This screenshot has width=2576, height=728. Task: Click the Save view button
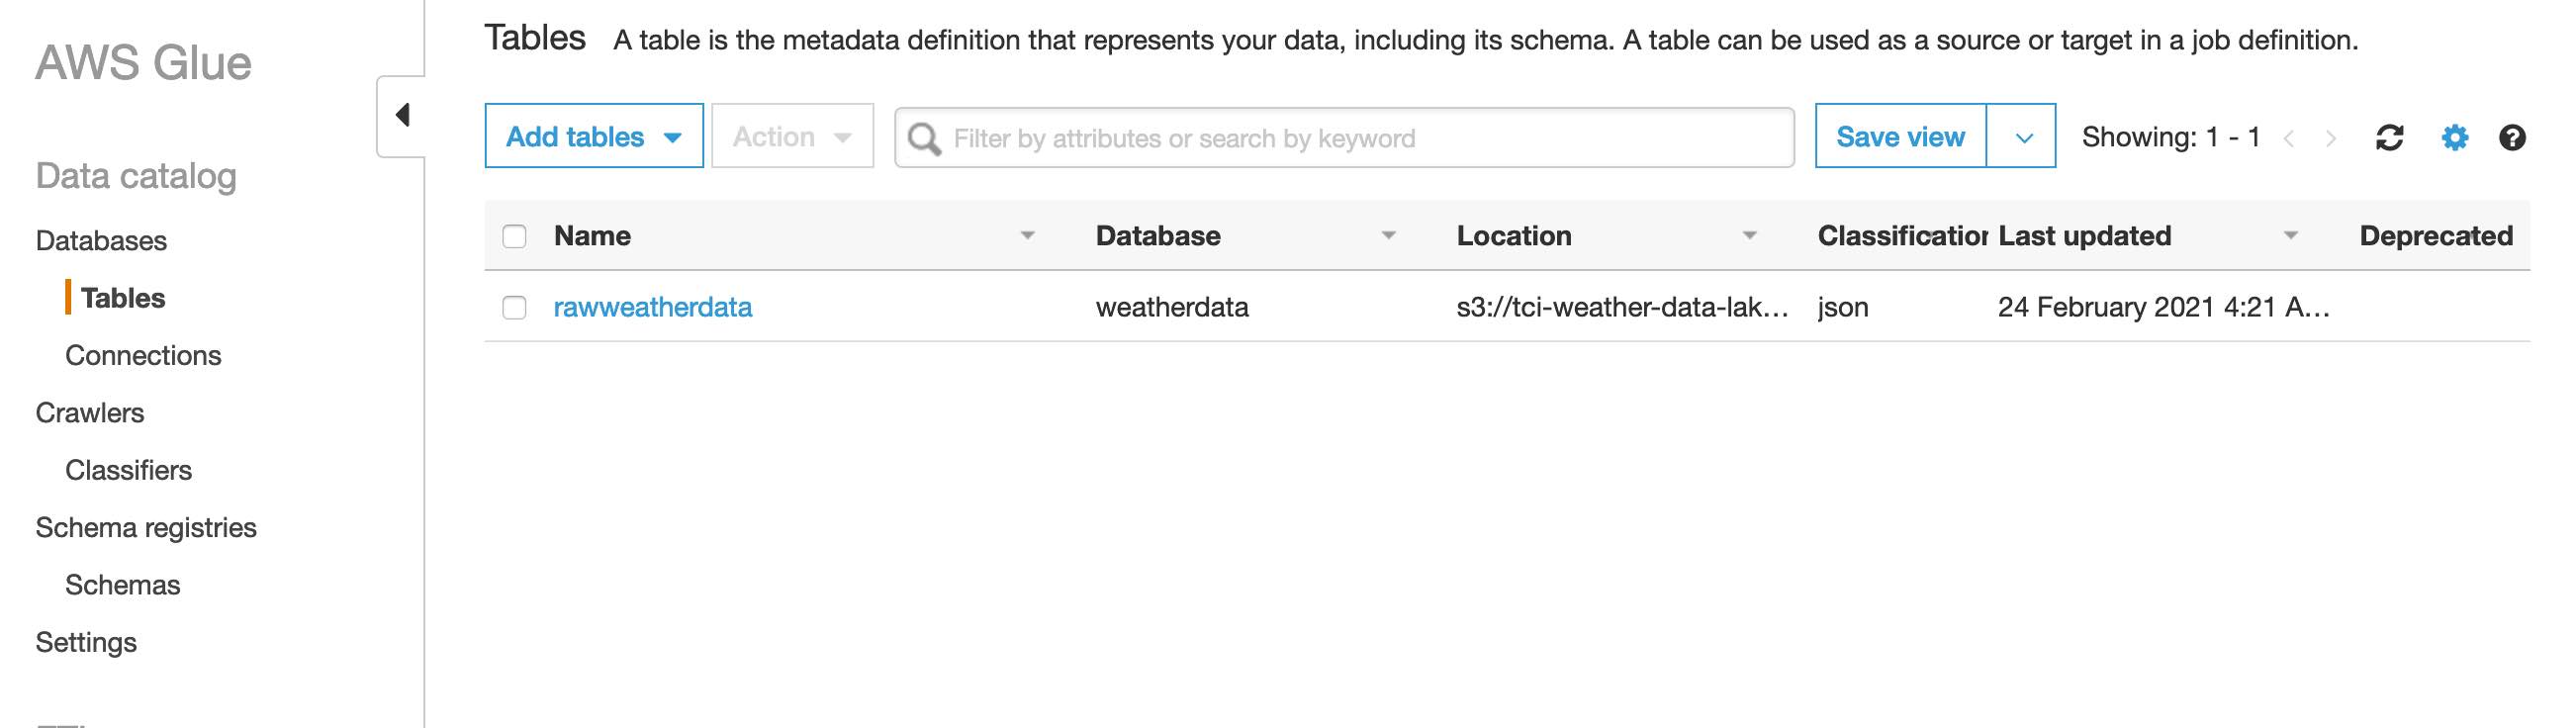1900,137
